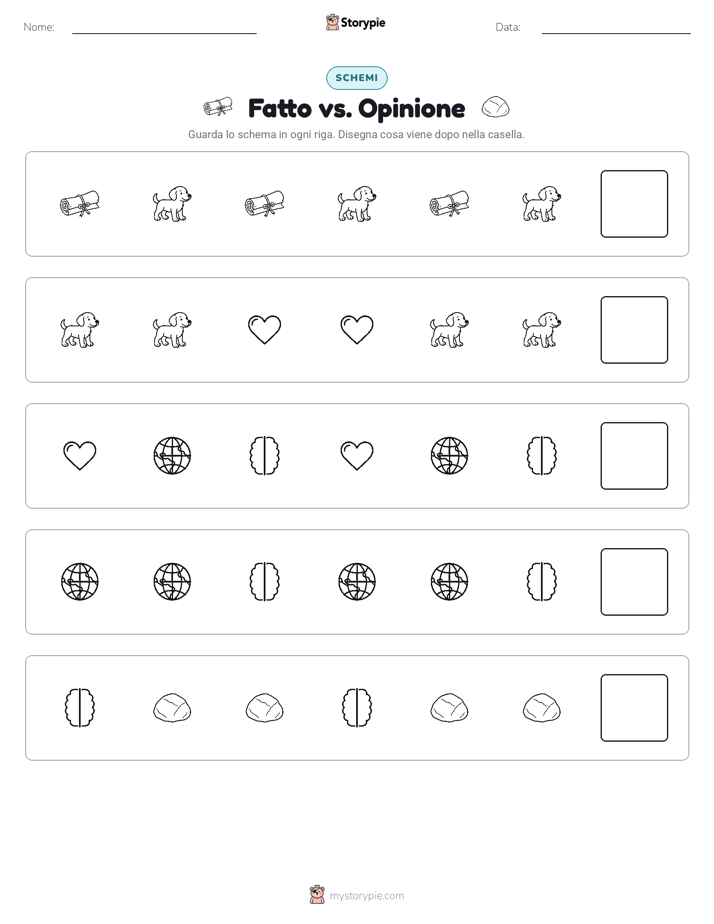Click the answer box in the brain-rock row
The image size is (714, 924).
pyautogui.click(x=634, y=708)
